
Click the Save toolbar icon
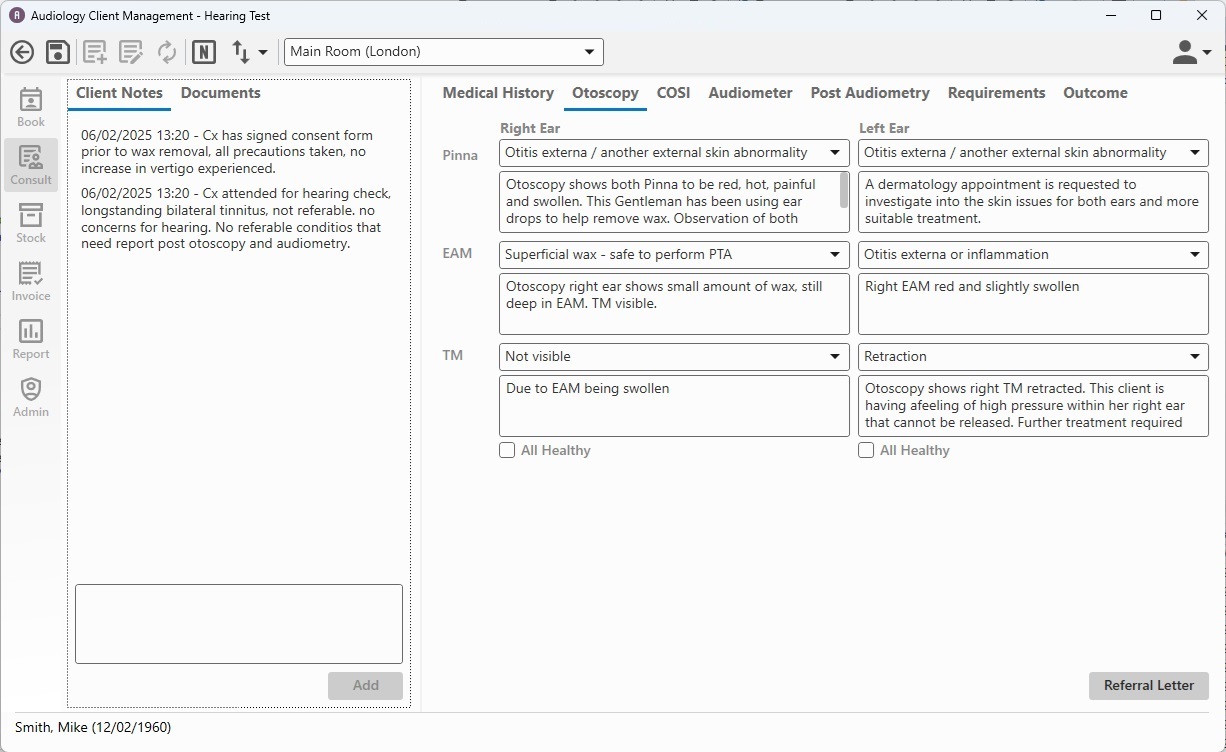pyautogui.click(x=57, y=51)
